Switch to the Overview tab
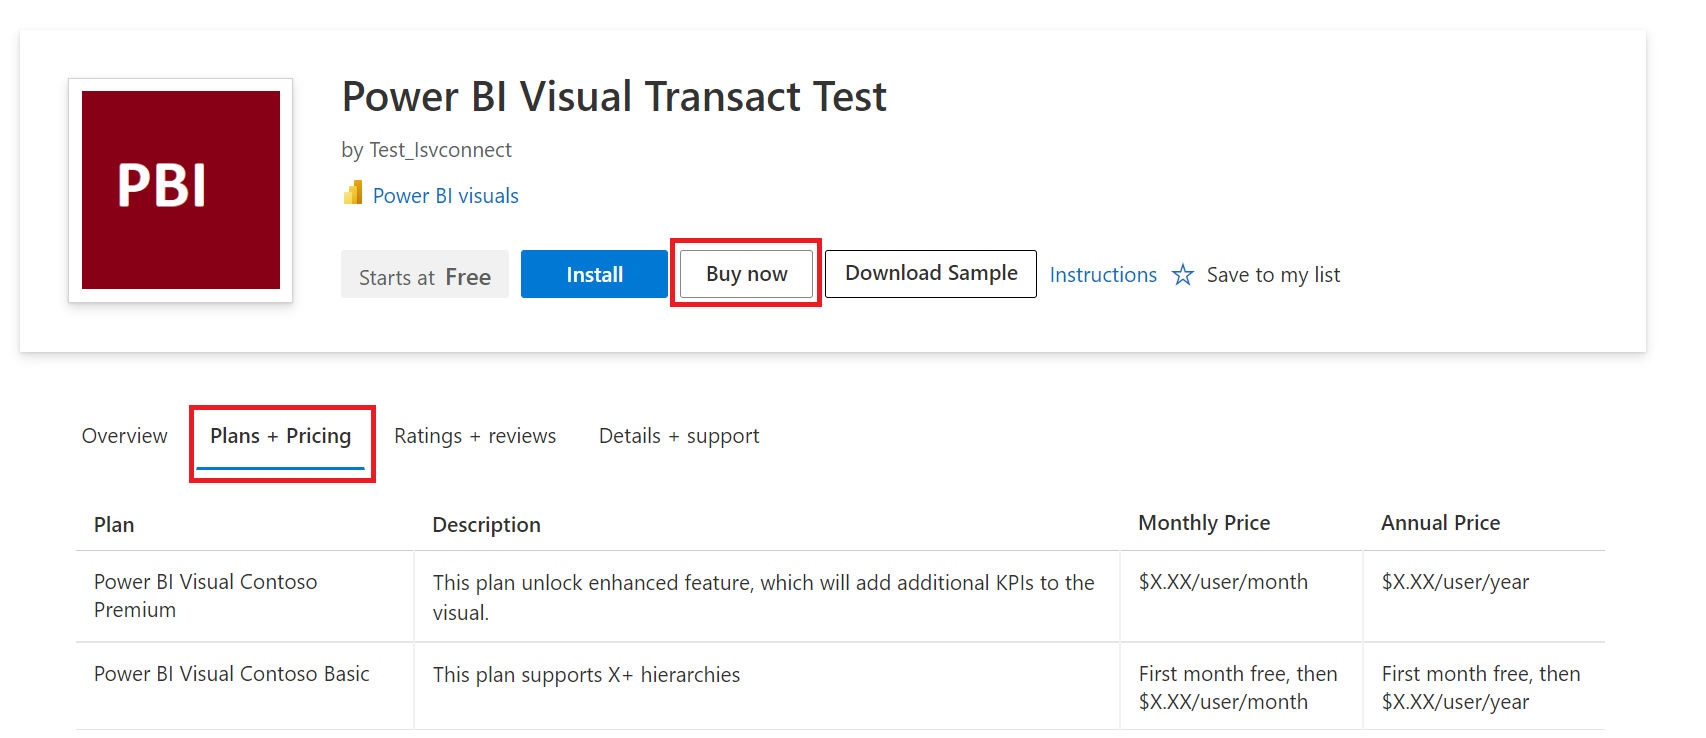This screenshot has width=1706, height=738. [125, 436]
